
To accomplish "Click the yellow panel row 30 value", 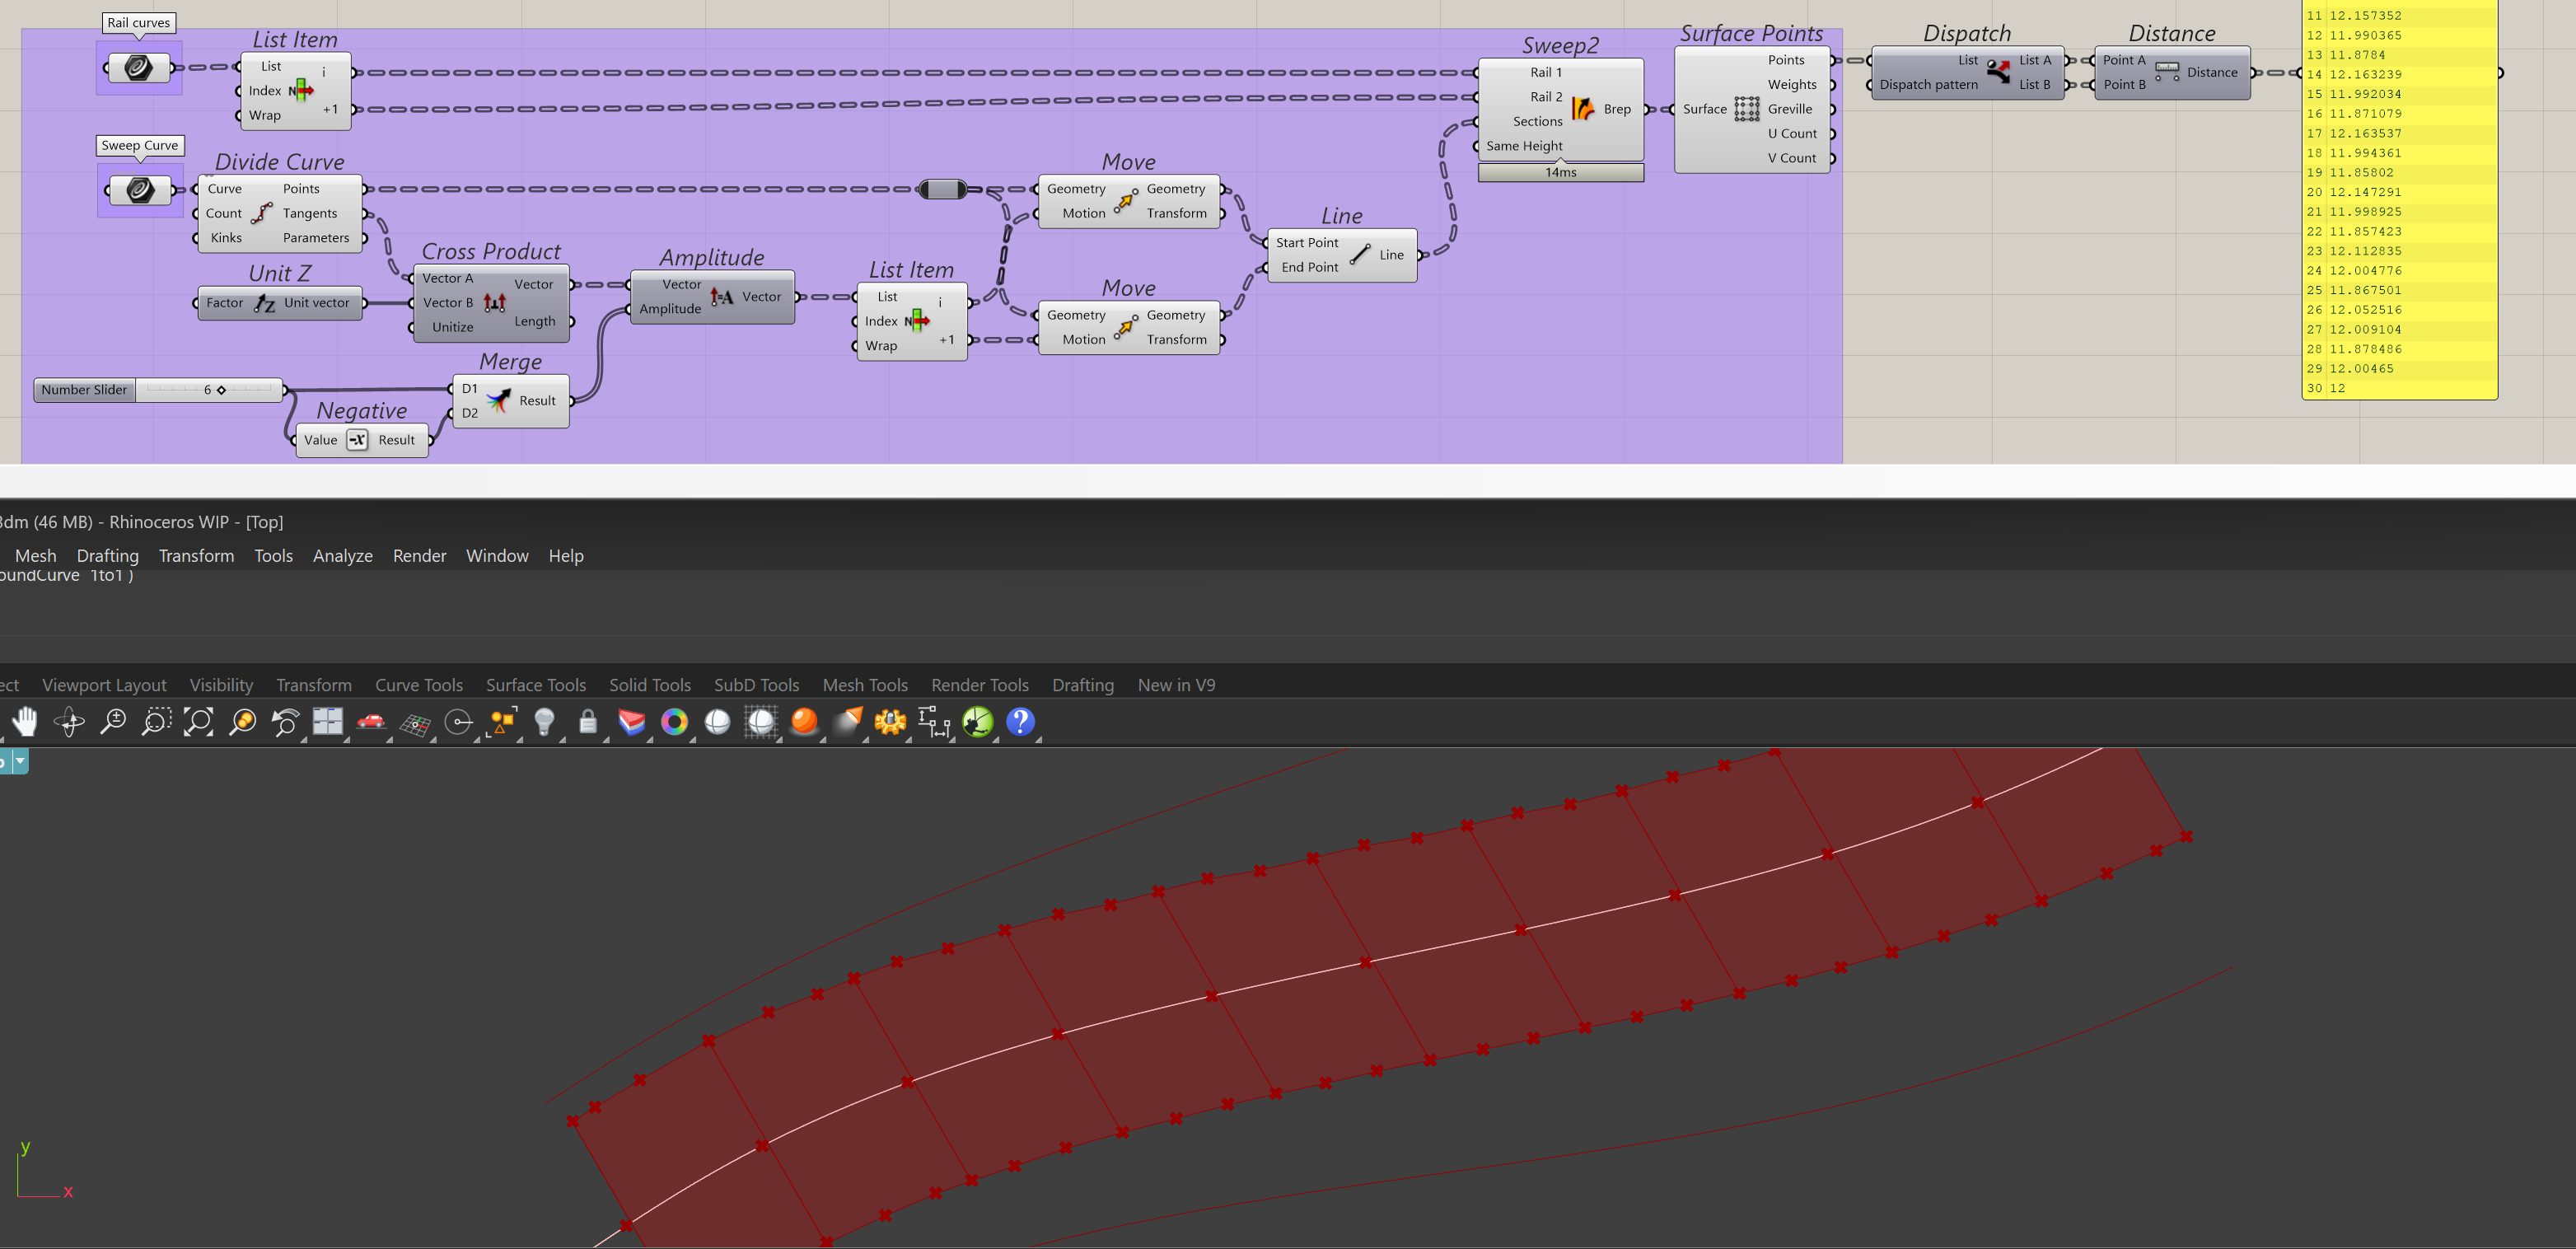I will [2336, 388].
